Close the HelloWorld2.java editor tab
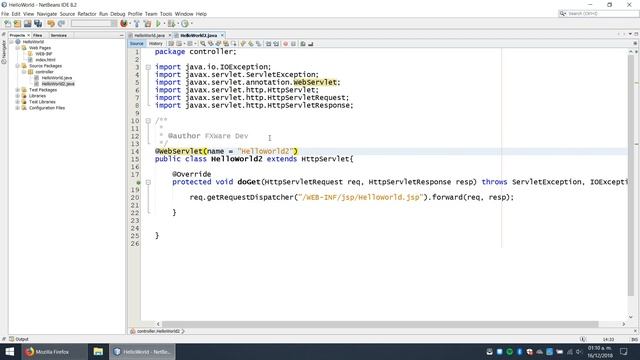Image resolution: width=640 pixels, height=360 pixels. (x=222, y=36)
